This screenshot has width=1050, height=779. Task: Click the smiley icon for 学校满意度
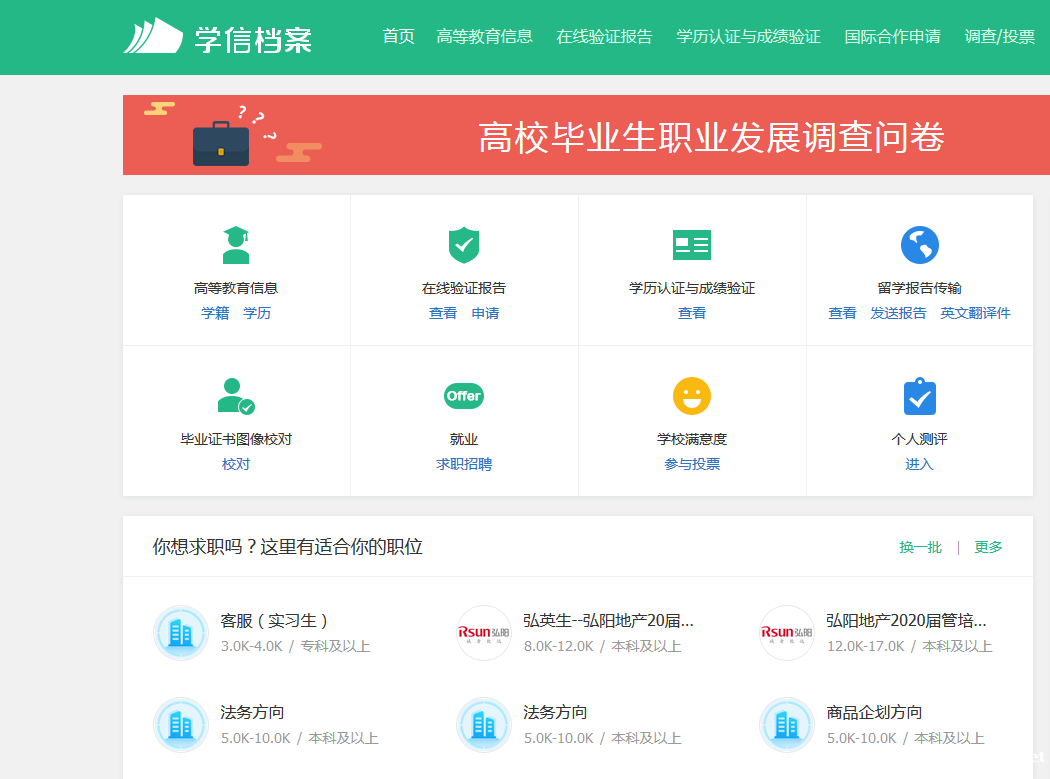[692, 396]
